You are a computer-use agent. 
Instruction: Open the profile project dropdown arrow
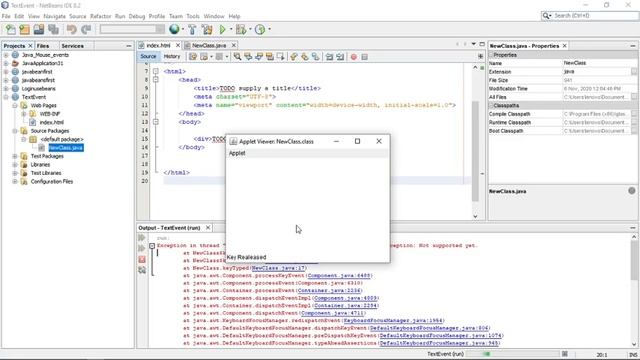[x=269, y=29]
